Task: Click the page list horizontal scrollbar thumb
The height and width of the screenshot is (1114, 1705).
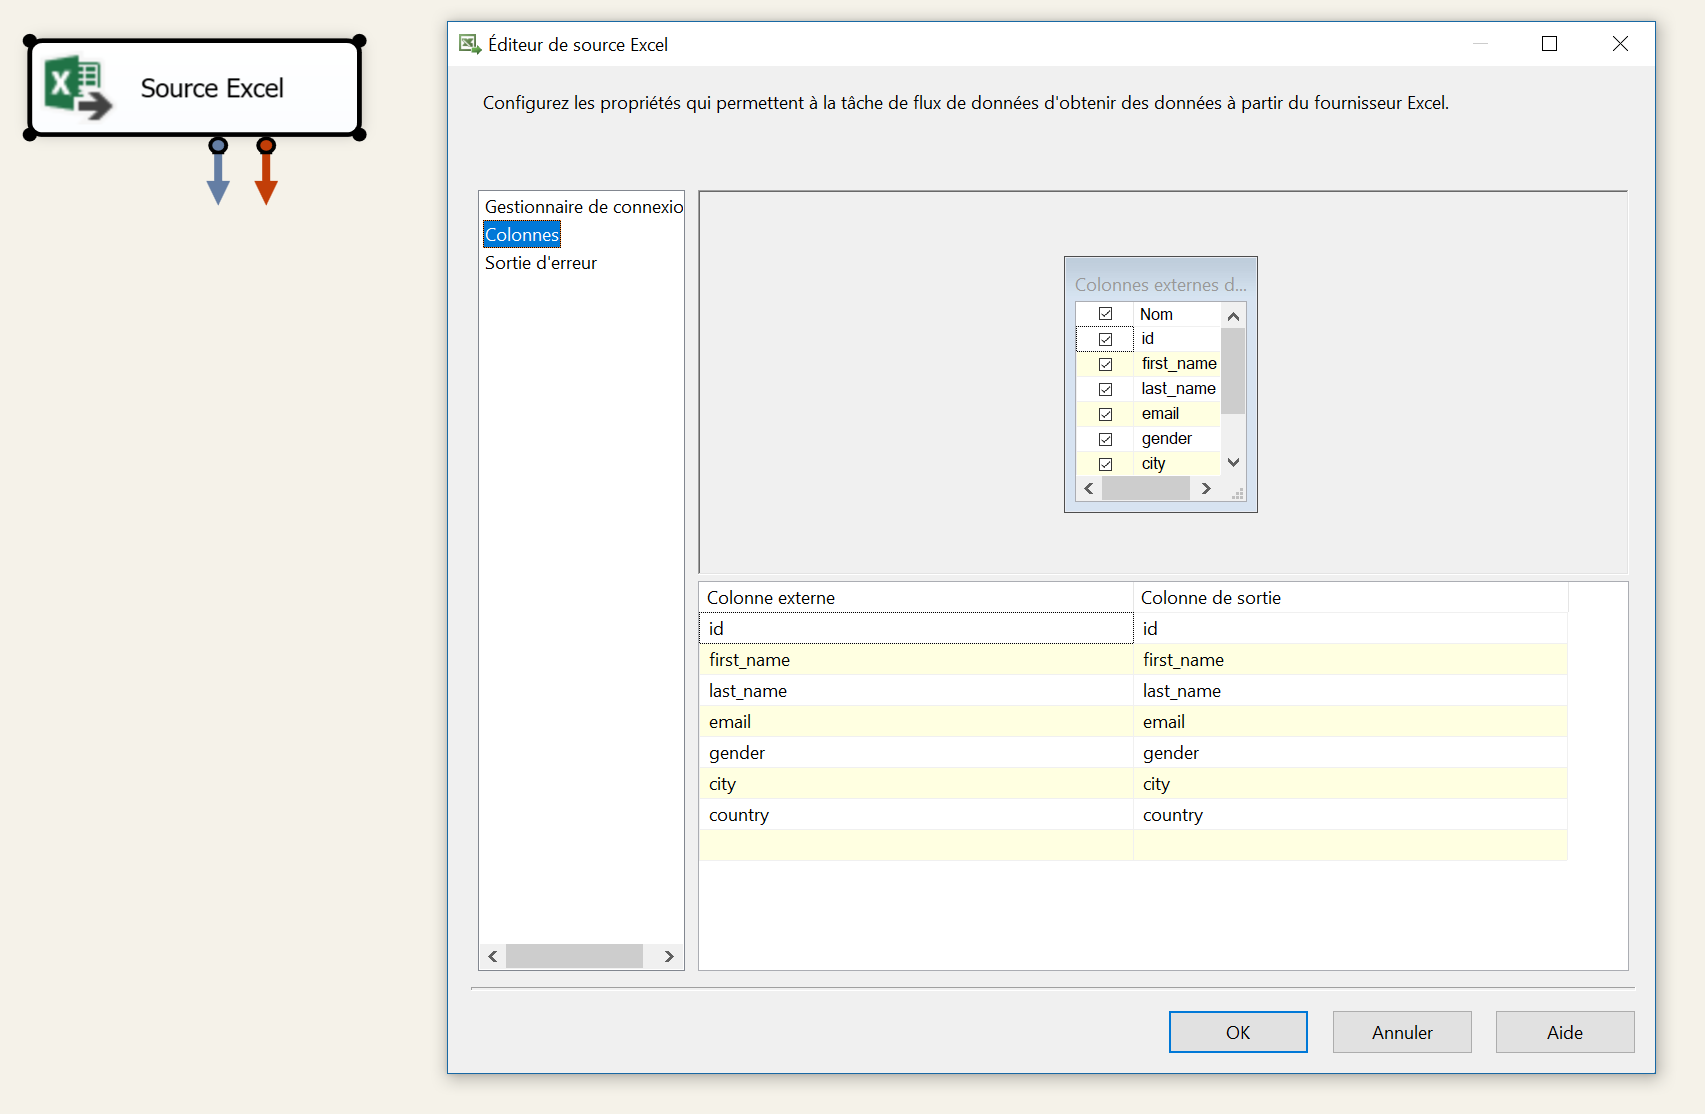Action: tap(574, 957)
